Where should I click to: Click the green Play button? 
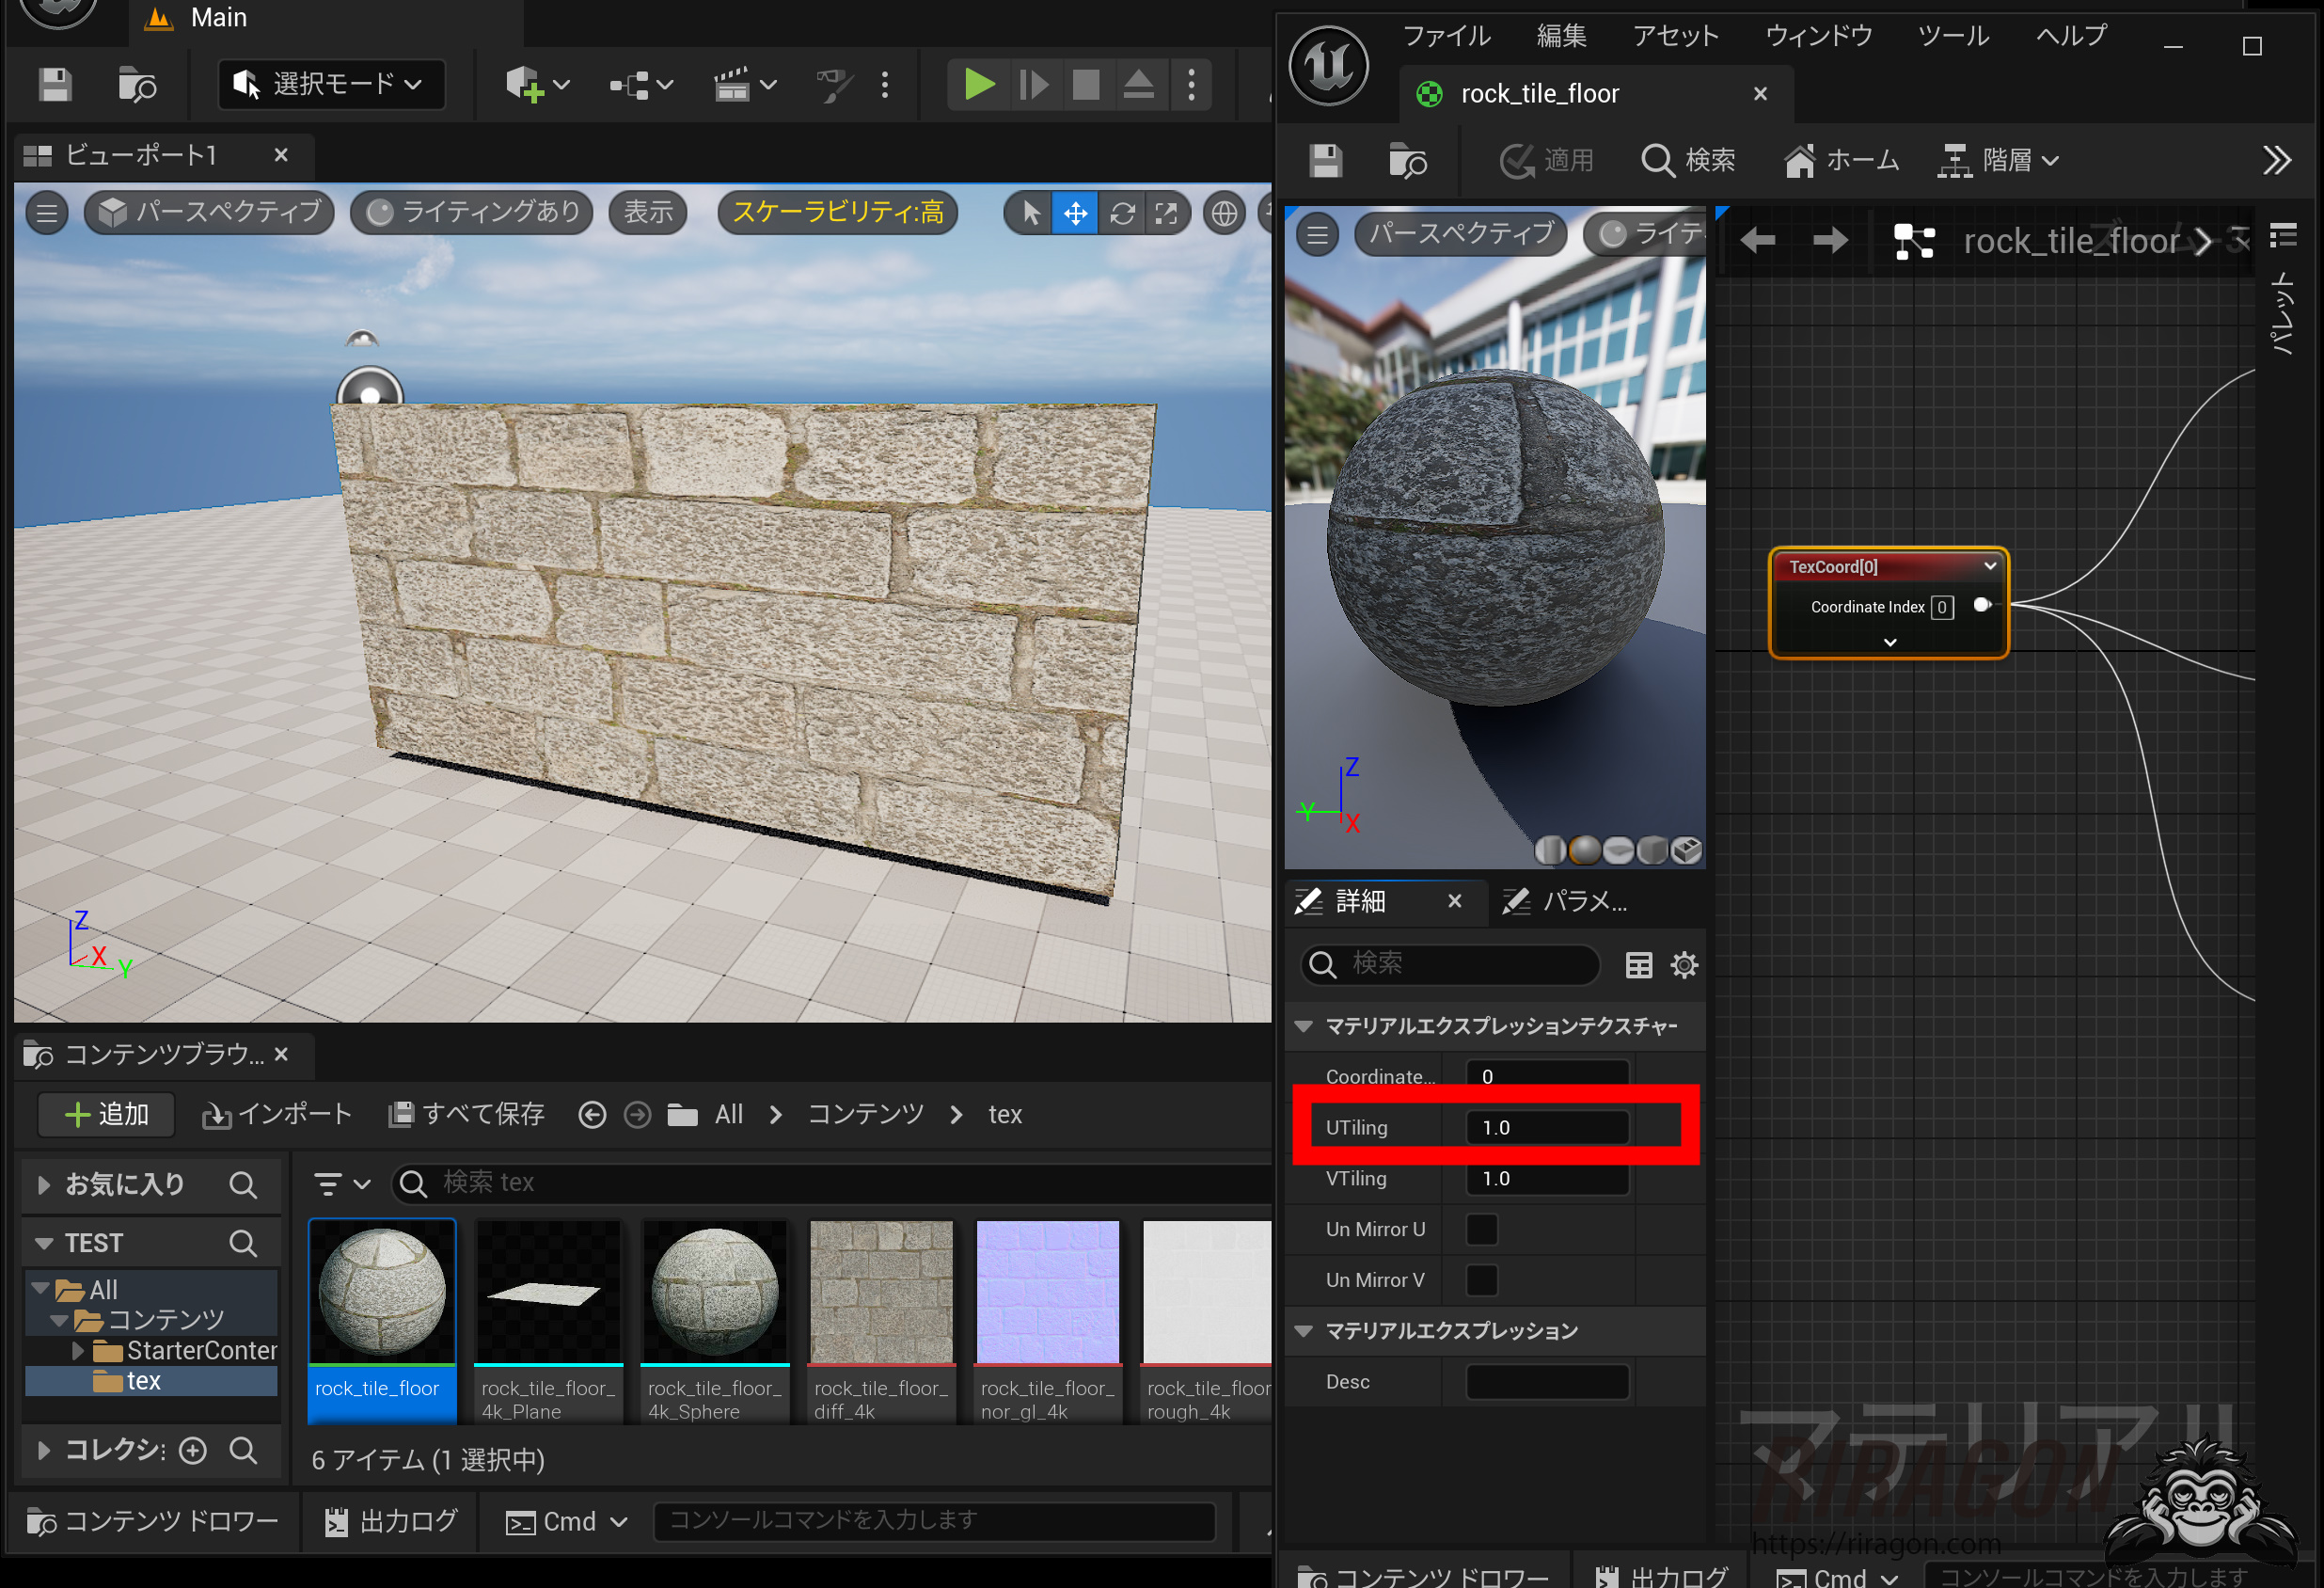coord(978,85)
